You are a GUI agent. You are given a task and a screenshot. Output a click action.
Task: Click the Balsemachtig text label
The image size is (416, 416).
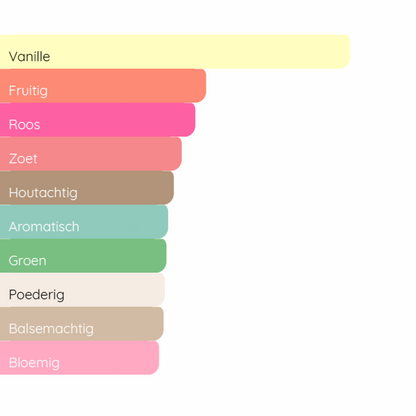point(51,329)
